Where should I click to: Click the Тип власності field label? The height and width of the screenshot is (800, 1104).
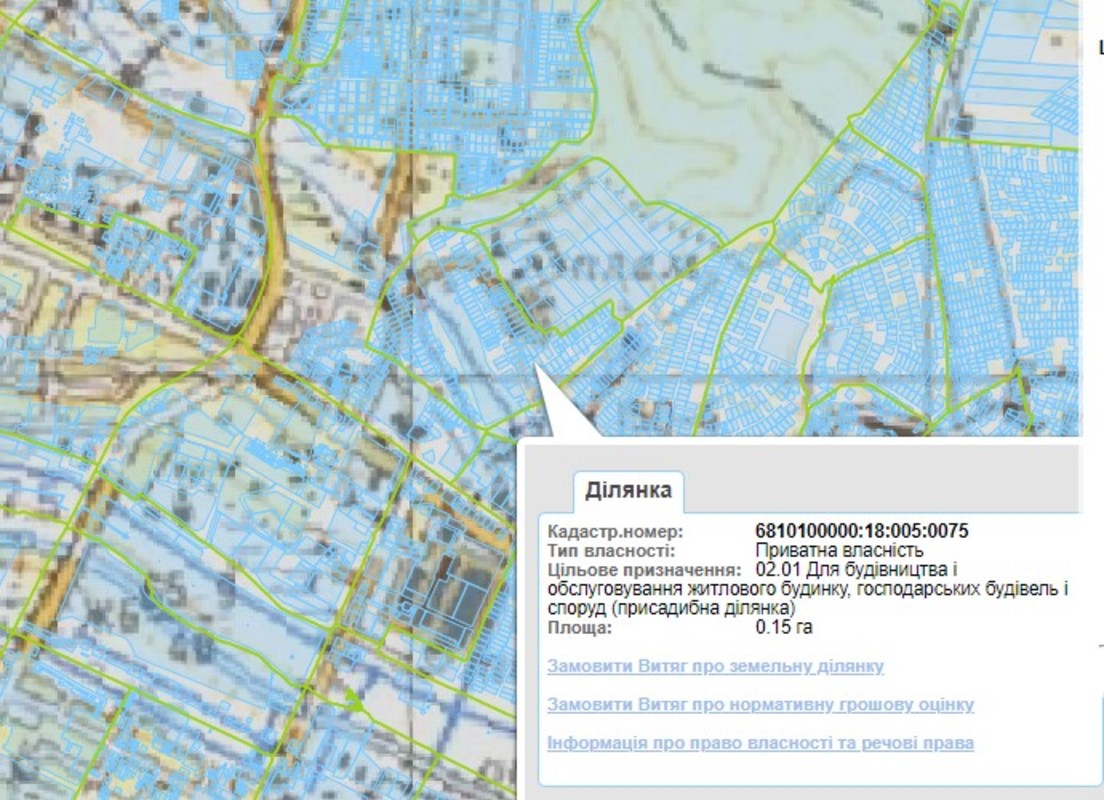point(611,550)
